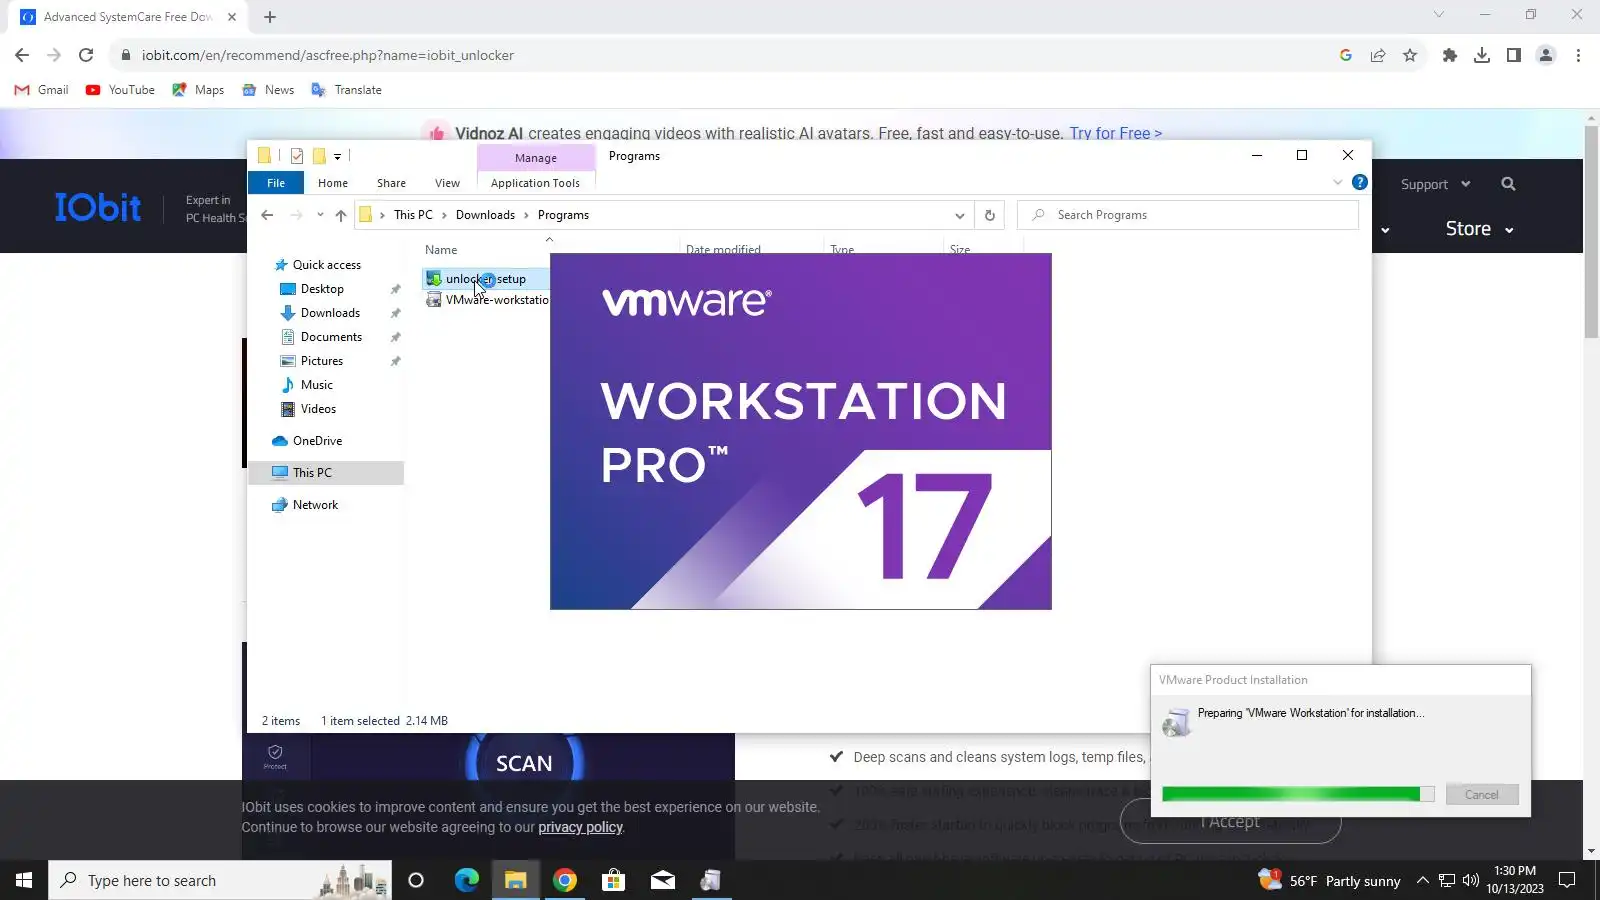Select Network in navigation pane

(x=315, y=505)
